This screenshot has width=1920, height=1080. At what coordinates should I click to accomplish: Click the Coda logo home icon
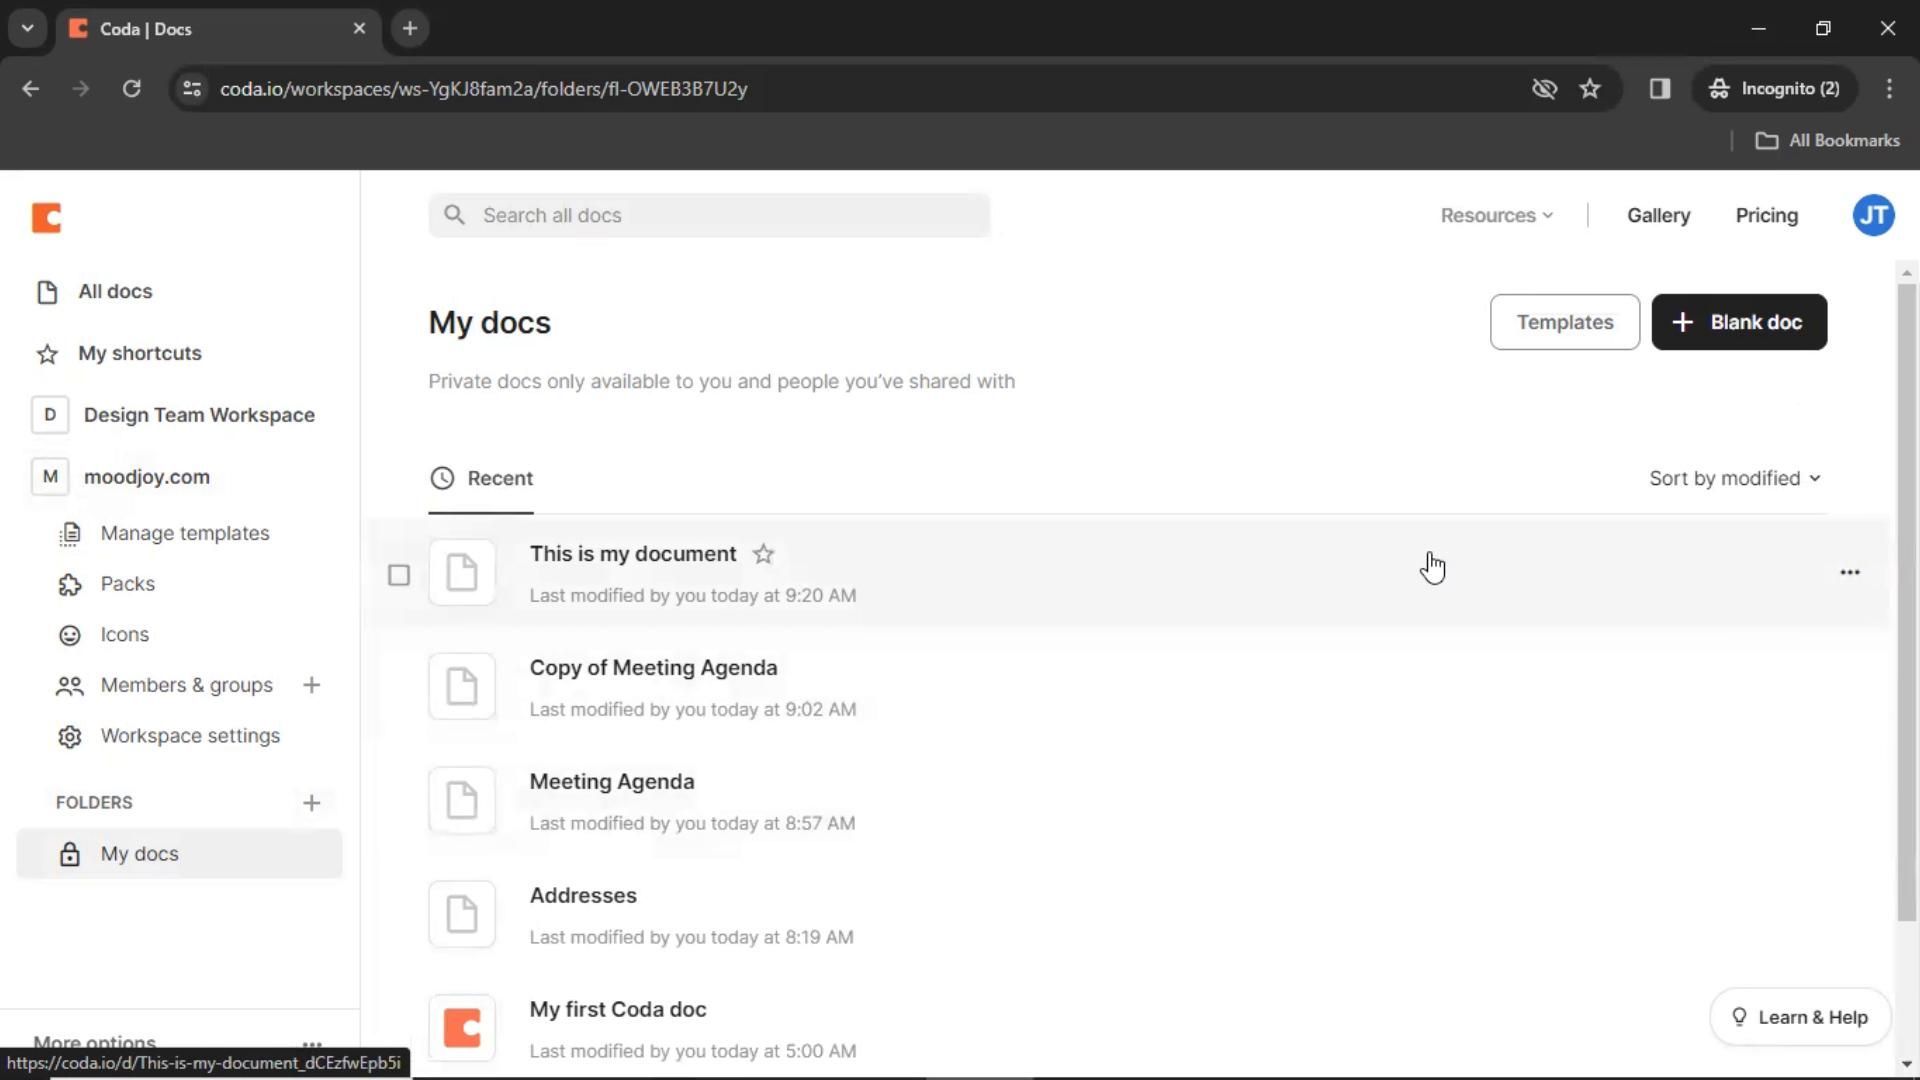tap(46, 217)
